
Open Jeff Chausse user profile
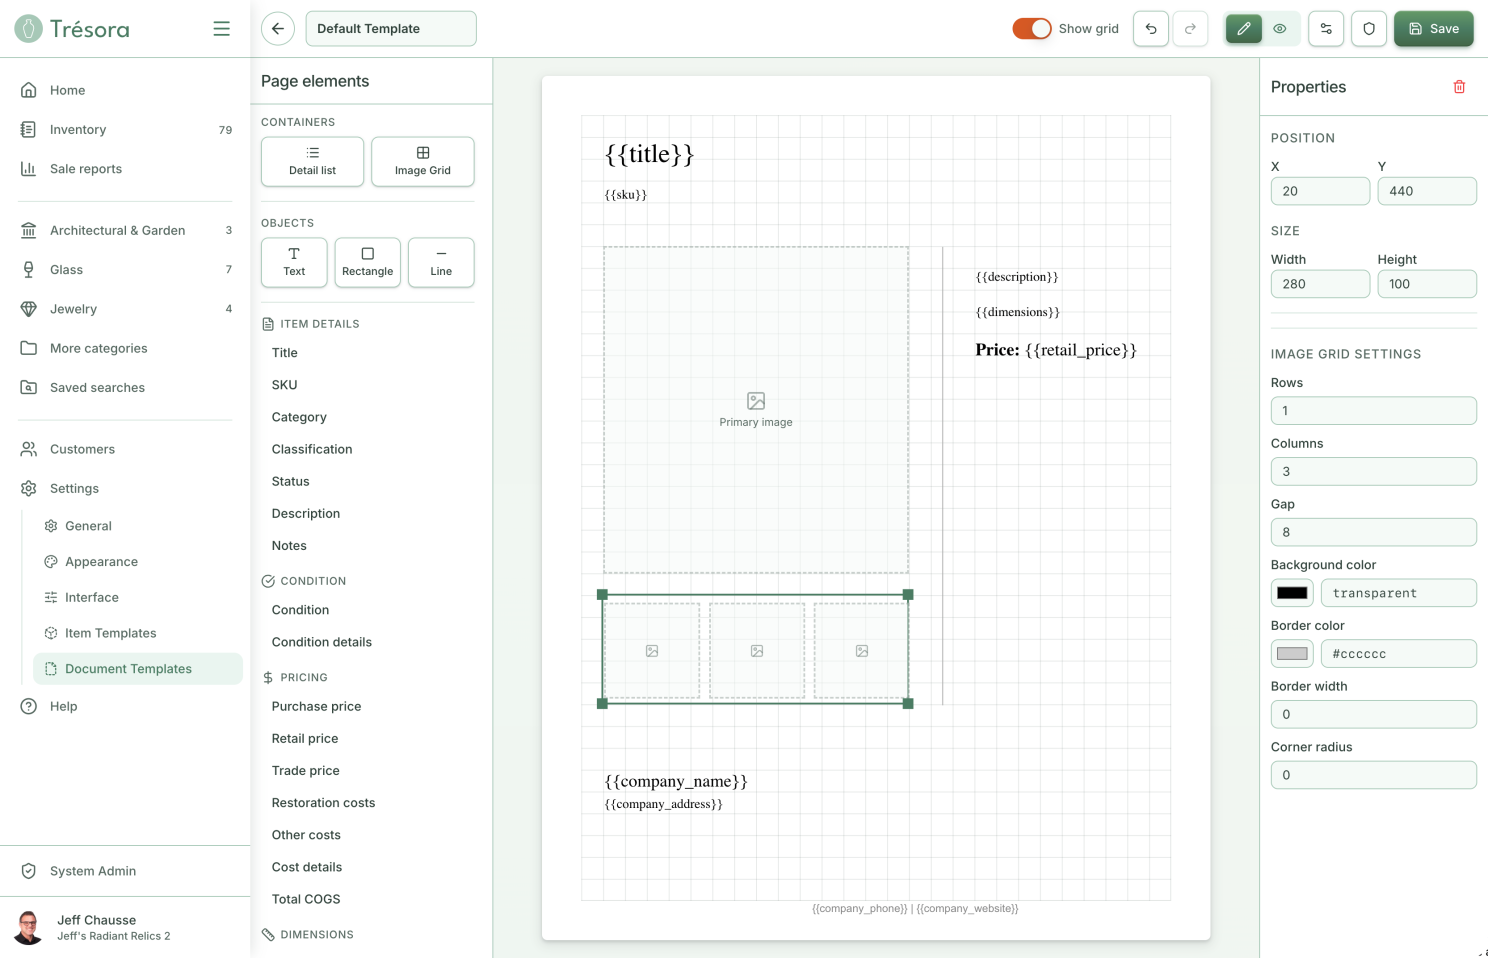tap(125, 927)
